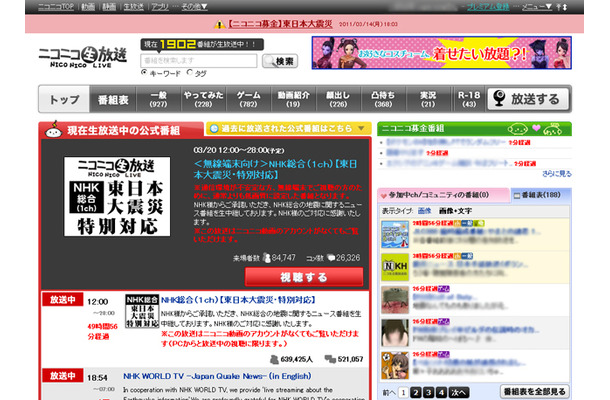Click the mascot icon beside 現在生放送中の公式番組

pos(53,129)
